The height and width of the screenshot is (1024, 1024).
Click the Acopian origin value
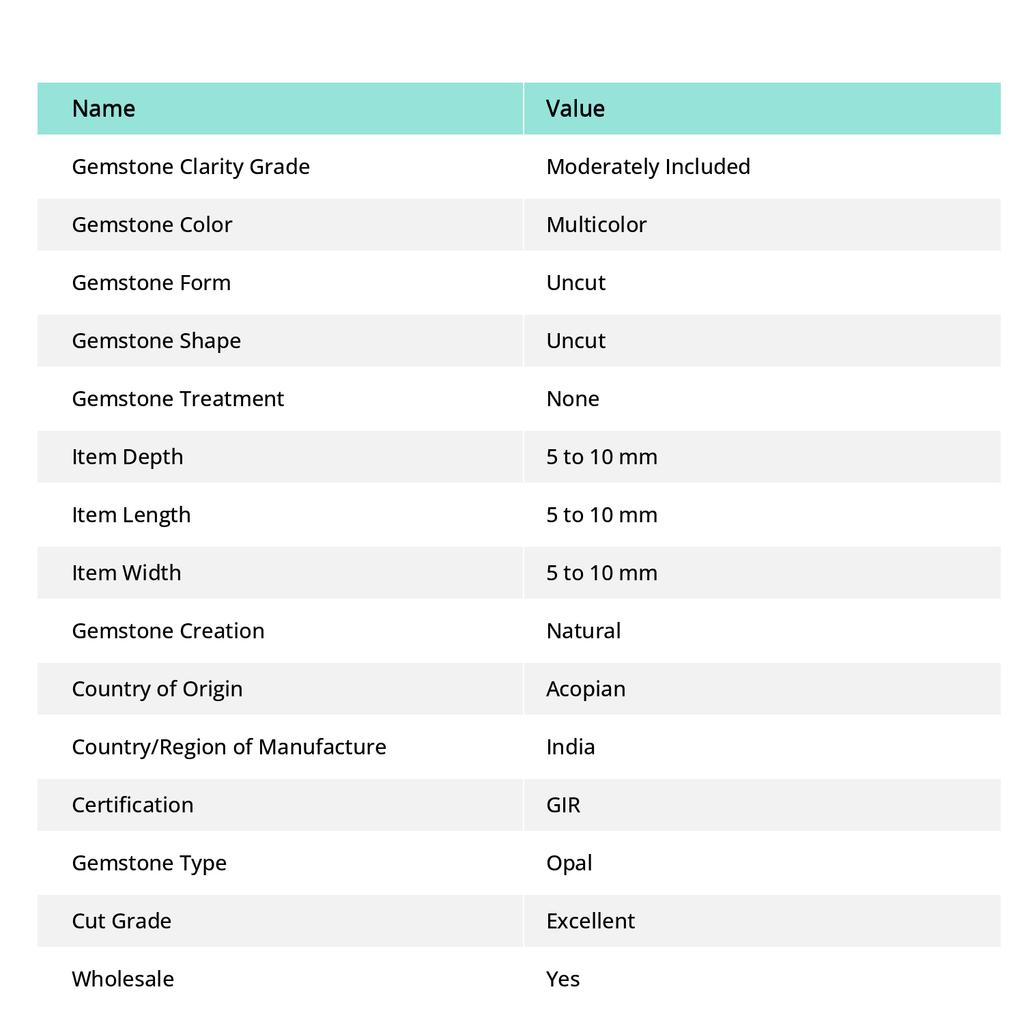tap(586, 689)
